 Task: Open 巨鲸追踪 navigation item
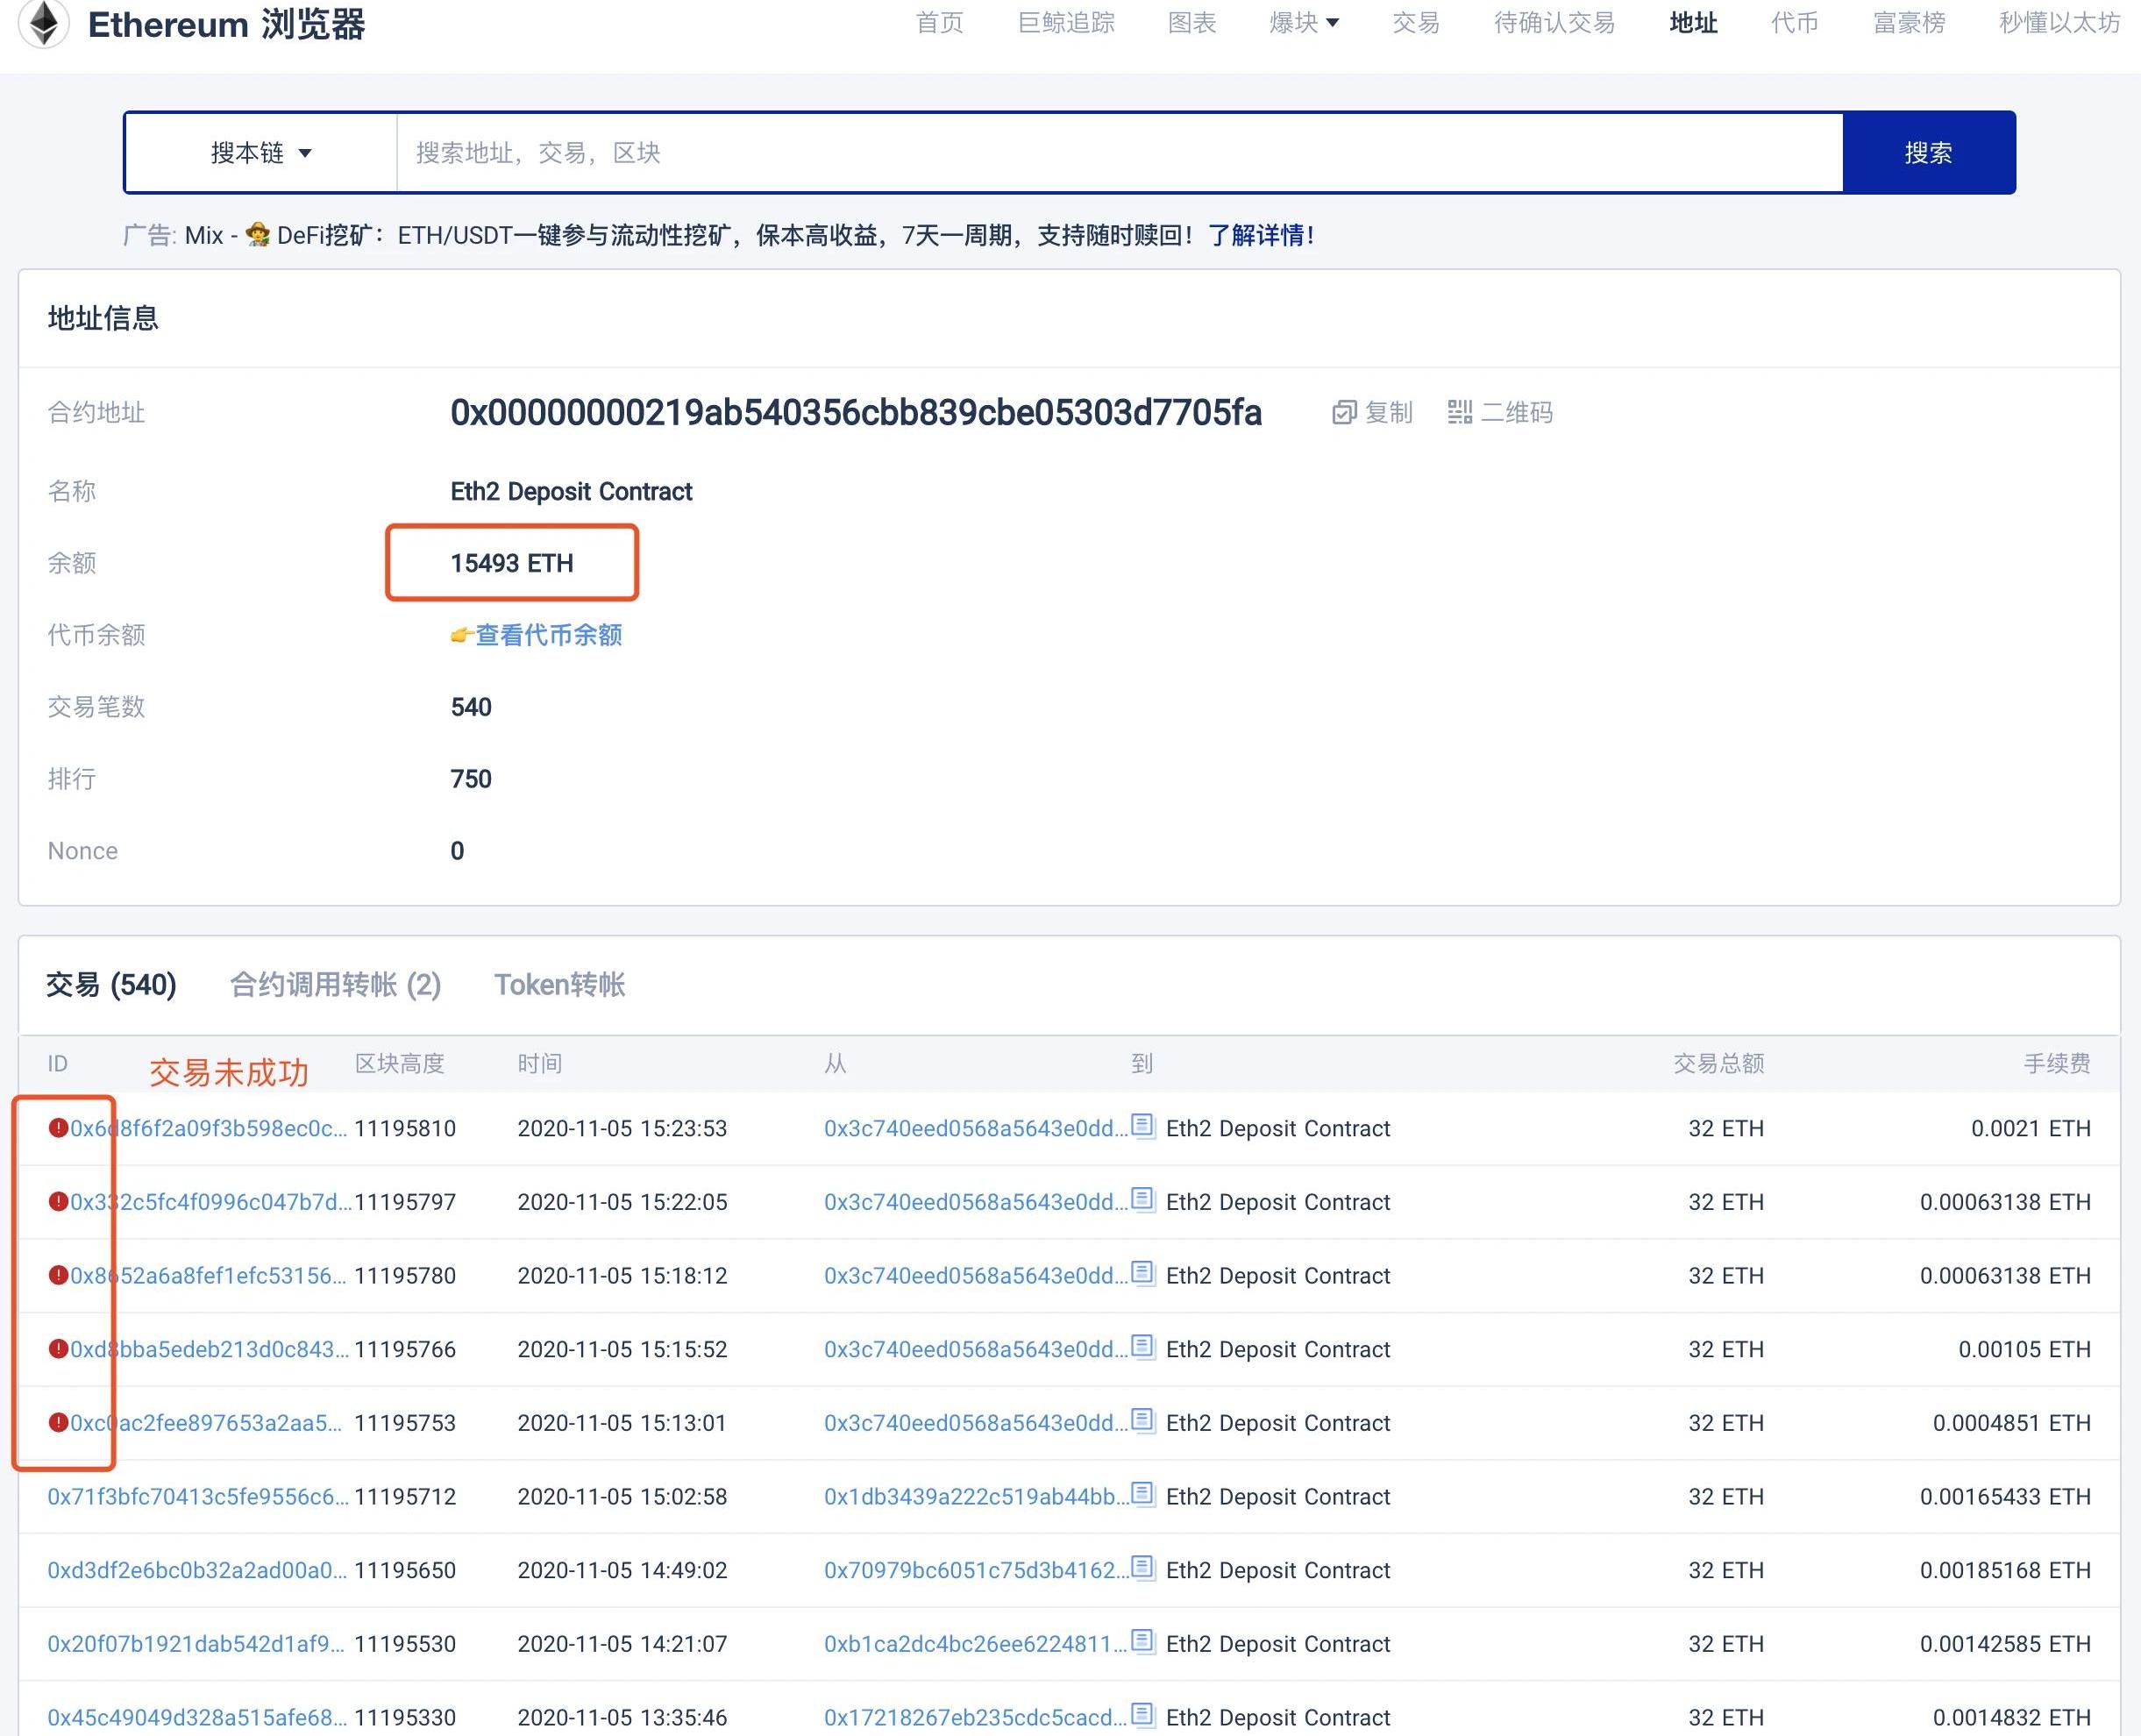click(x=1065, y=23)
